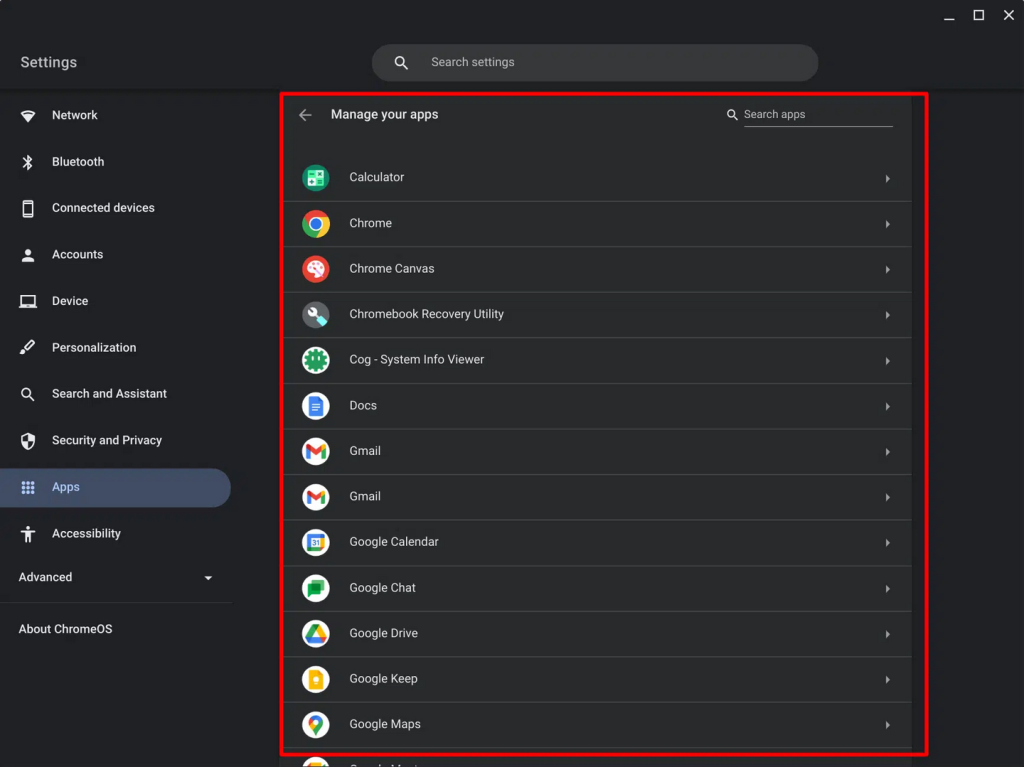Image resolution: width=1024 pixels, height=767 pixels.
Task: Click the "Docs" app name
Action: click(363, 406)
